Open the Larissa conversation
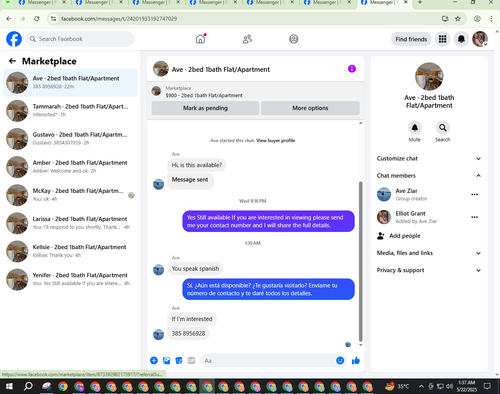500x394 pixels. pos(70,223)
